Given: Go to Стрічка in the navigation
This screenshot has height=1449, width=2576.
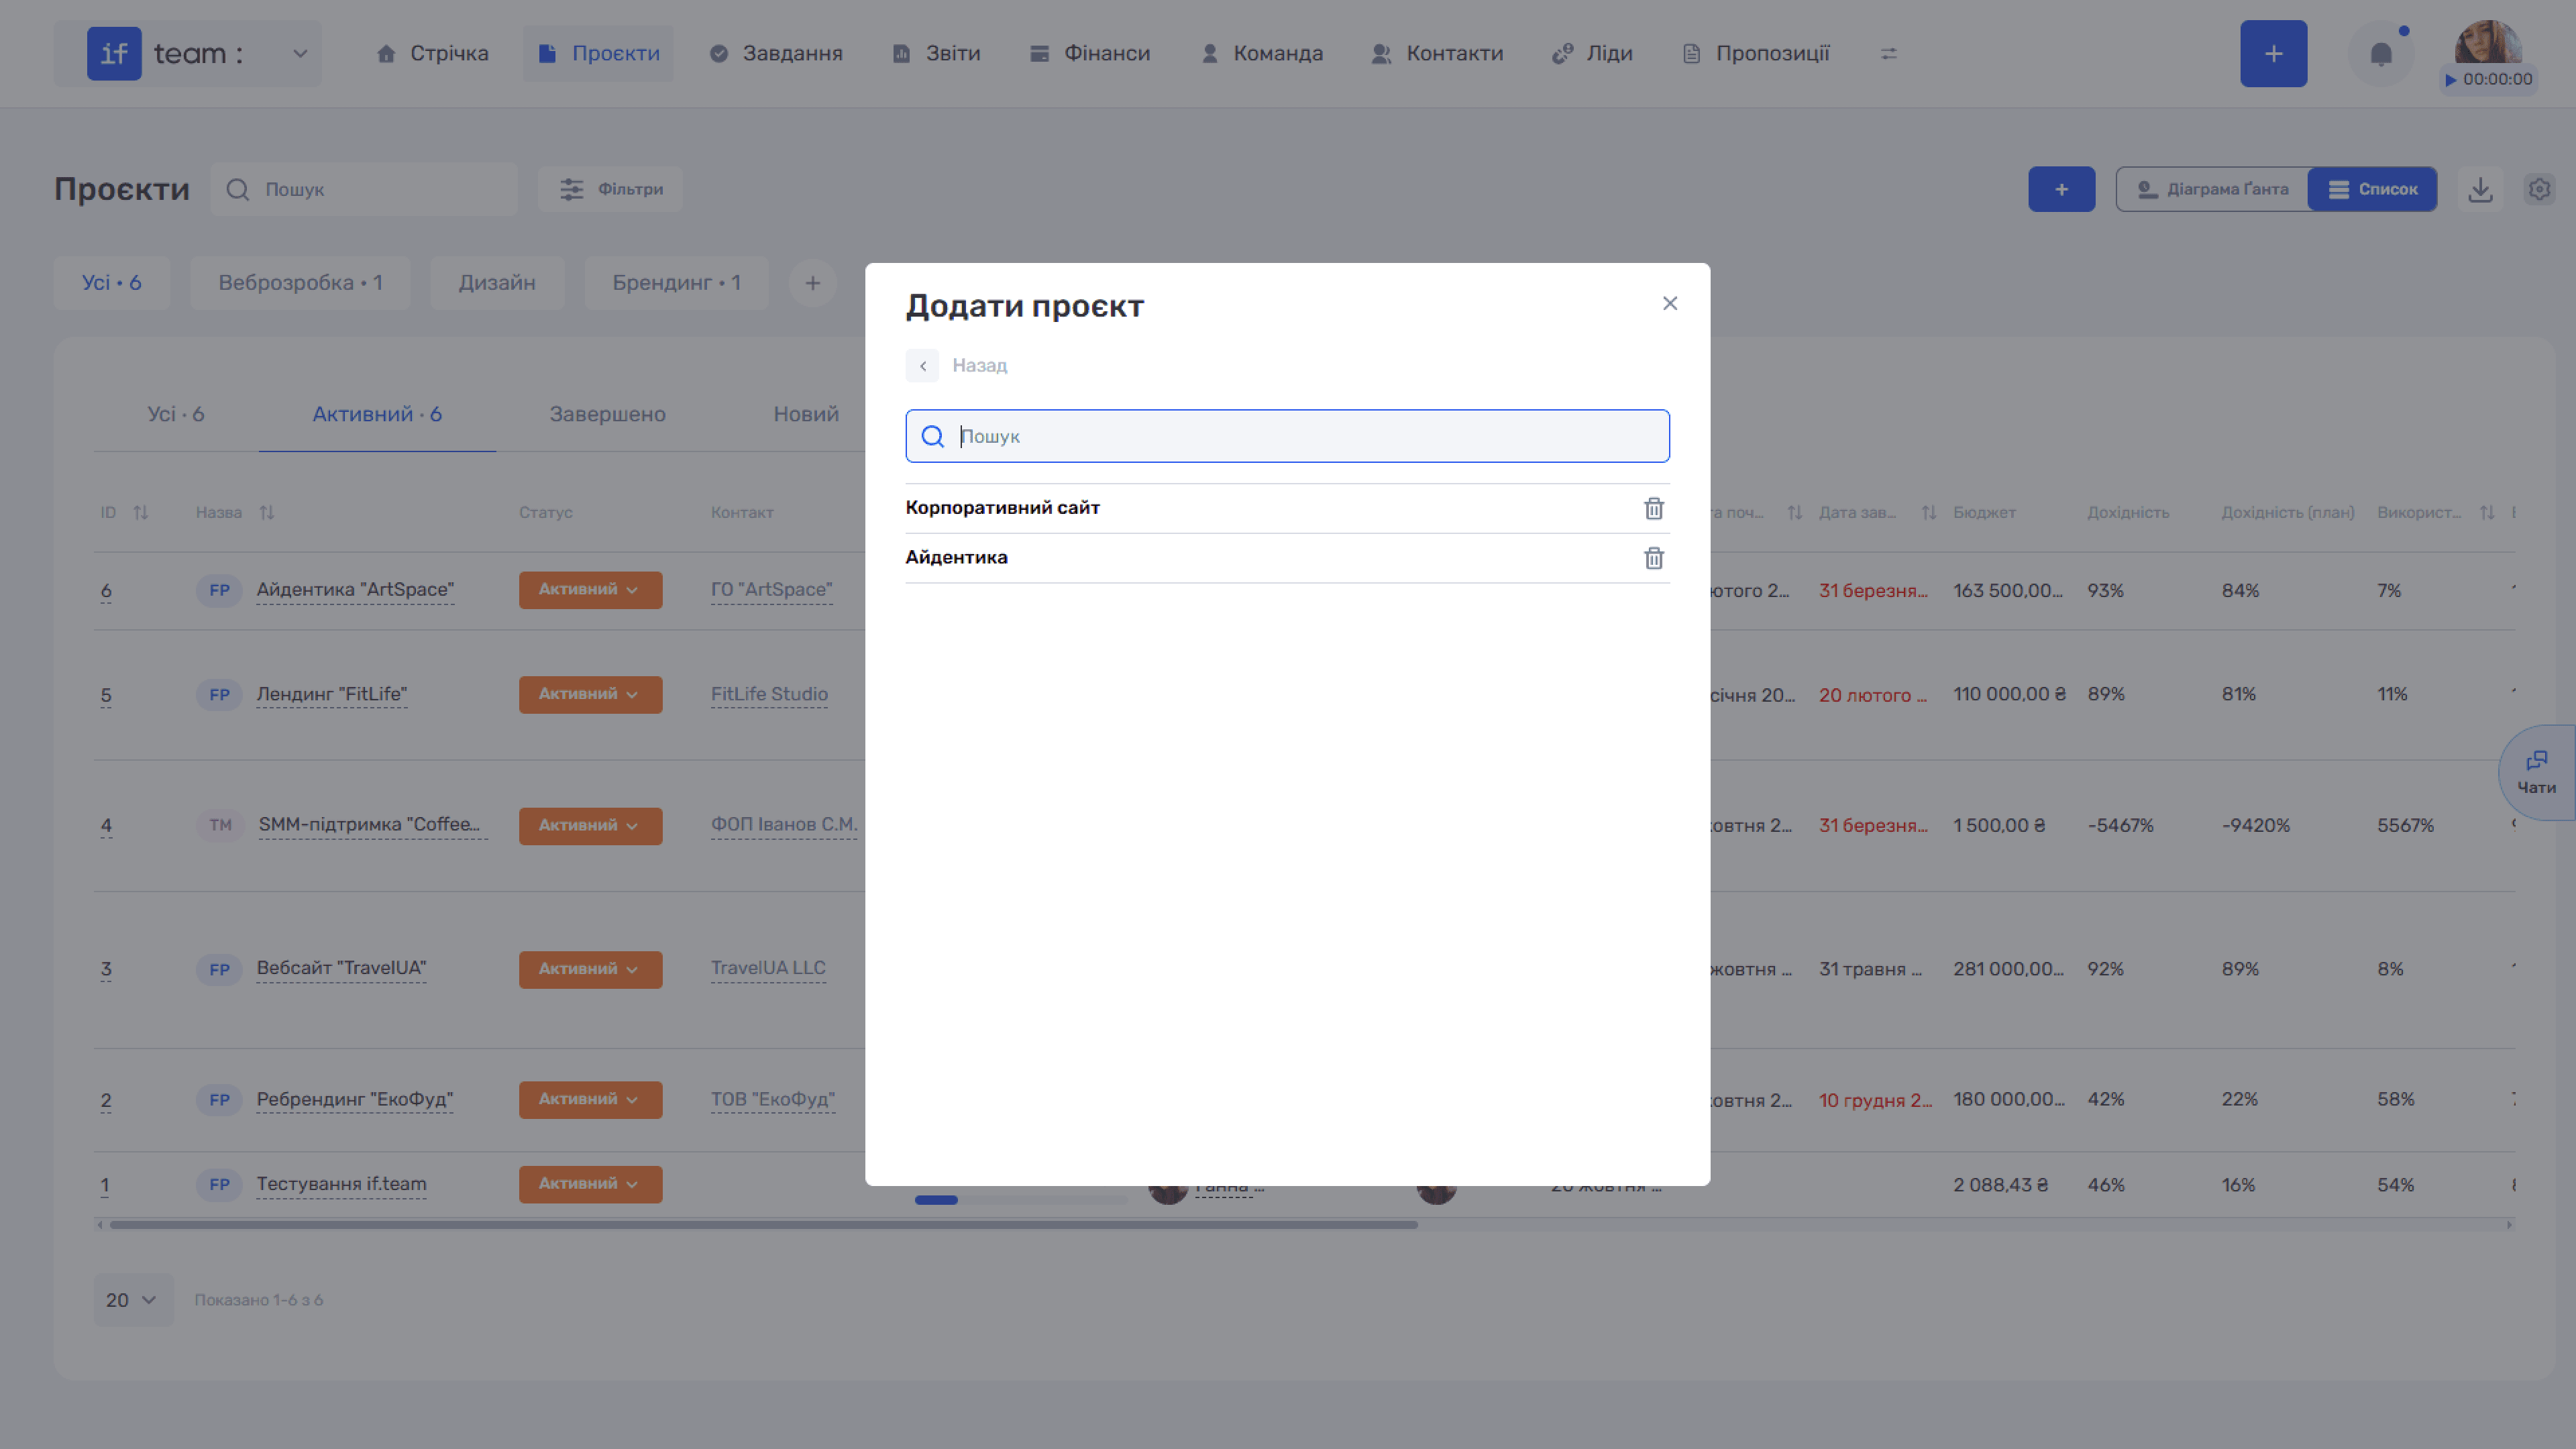Looking at the screenshot, I should pos(432,53).
